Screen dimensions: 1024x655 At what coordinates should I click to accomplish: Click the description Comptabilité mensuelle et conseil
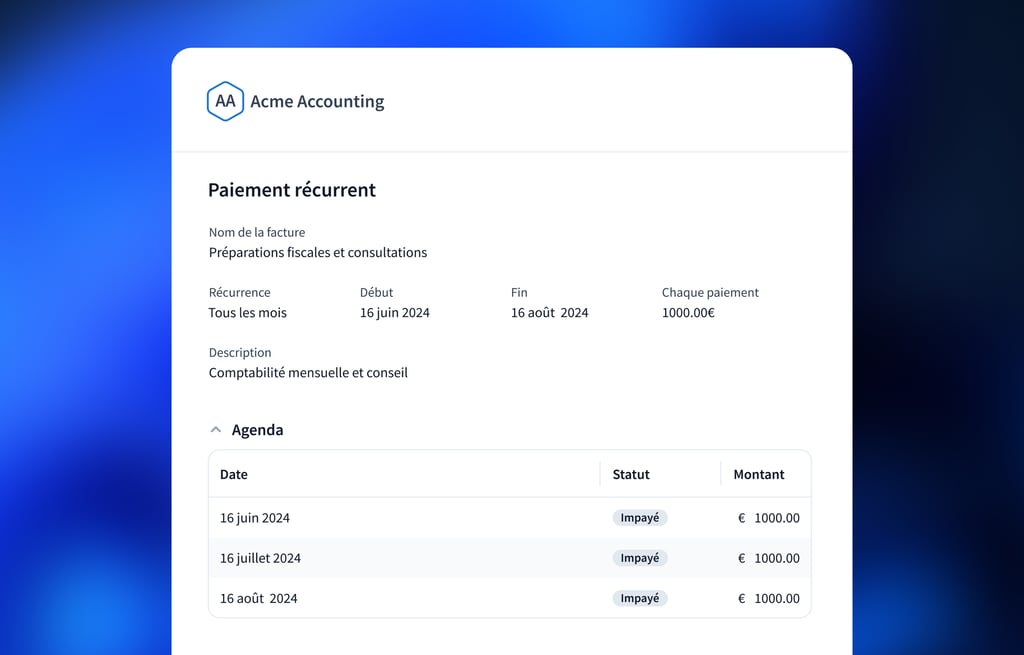(308, 373)
